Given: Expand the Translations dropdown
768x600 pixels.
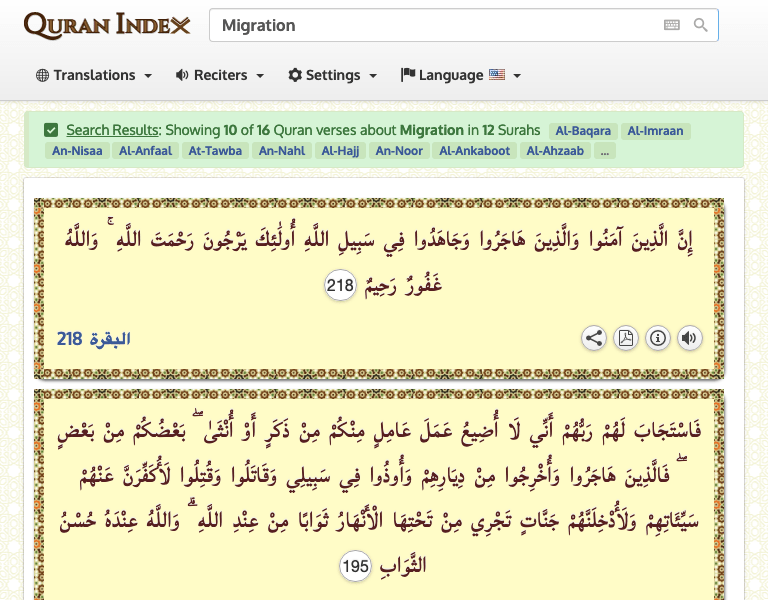Looking at the screenshot, I should [x=94, y=75].
